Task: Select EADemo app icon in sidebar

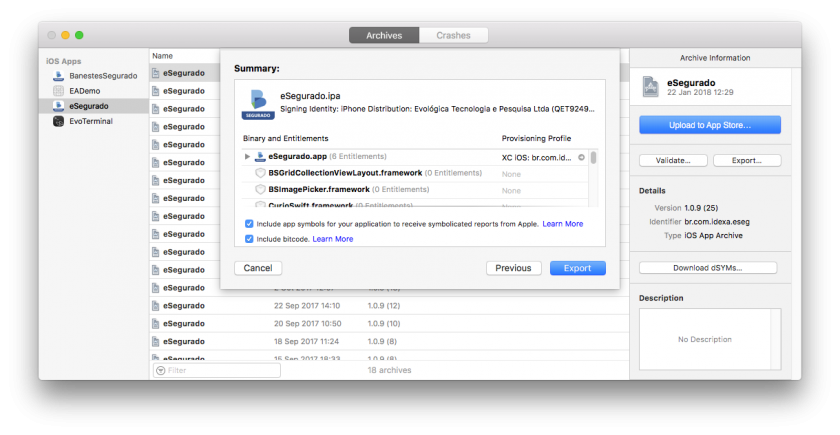Action: (x=59, y=91)
